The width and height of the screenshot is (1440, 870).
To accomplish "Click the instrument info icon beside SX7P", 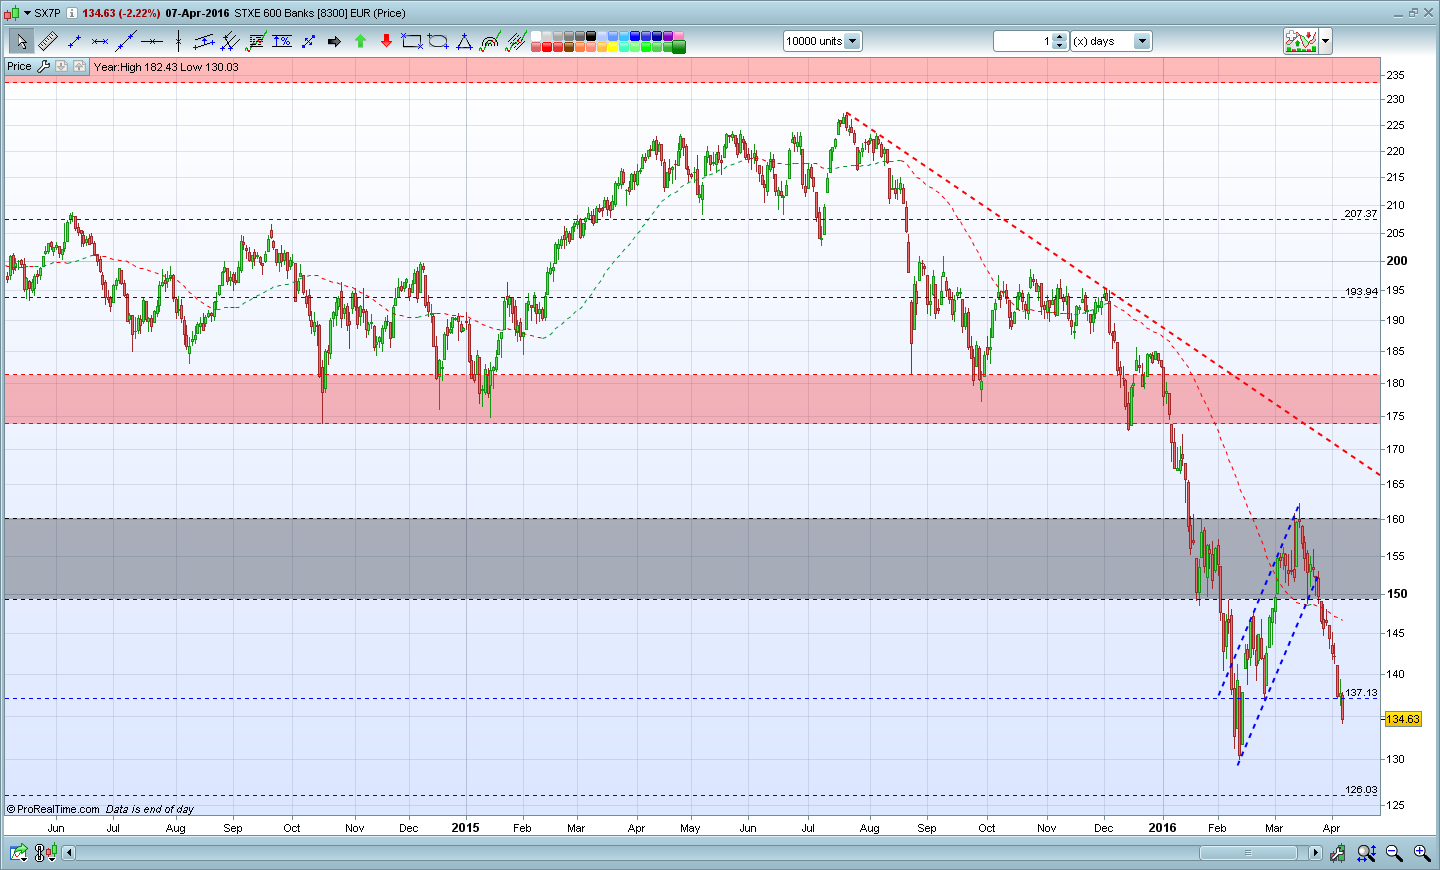I will click(x=72, y=13).
